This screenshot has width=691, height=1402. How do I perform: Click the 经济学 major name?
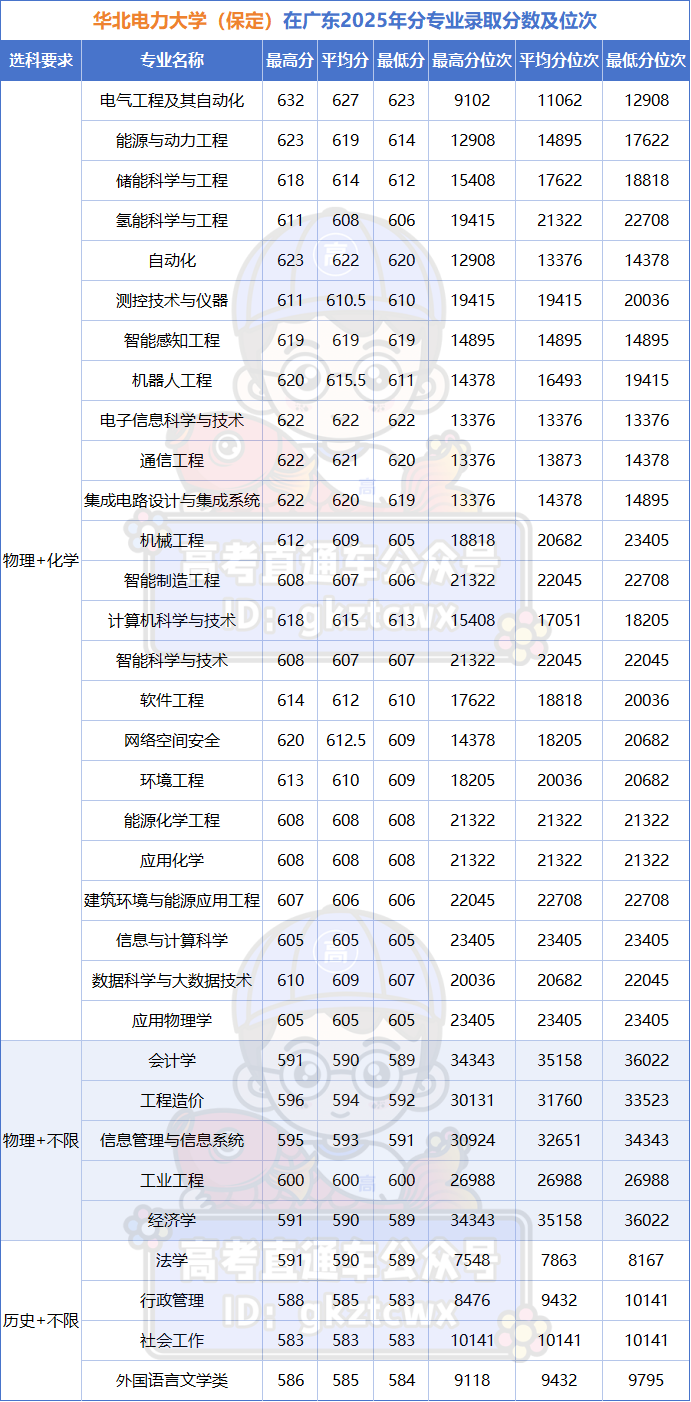(172, 1220)
